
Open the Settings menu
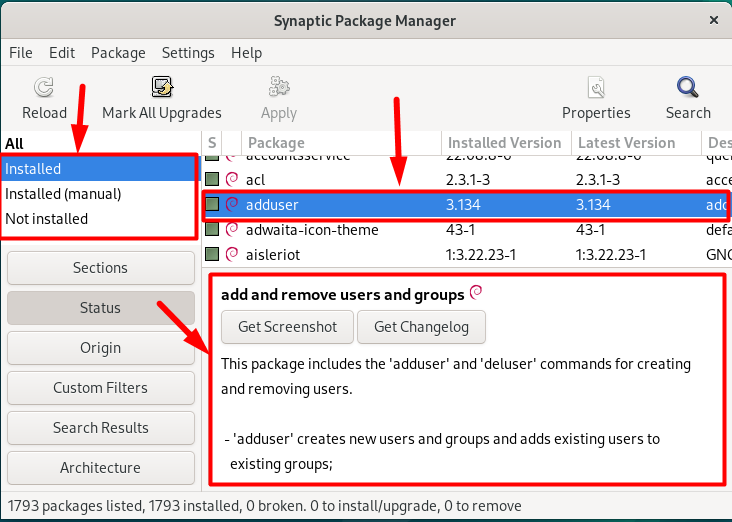tap(188, 53)
